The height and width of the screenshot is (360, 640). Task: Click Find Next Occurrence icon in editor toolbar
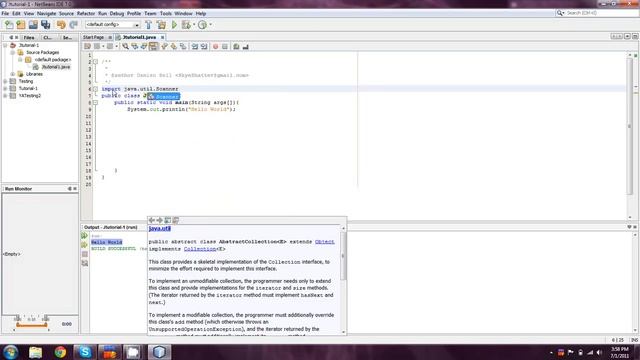144,47
